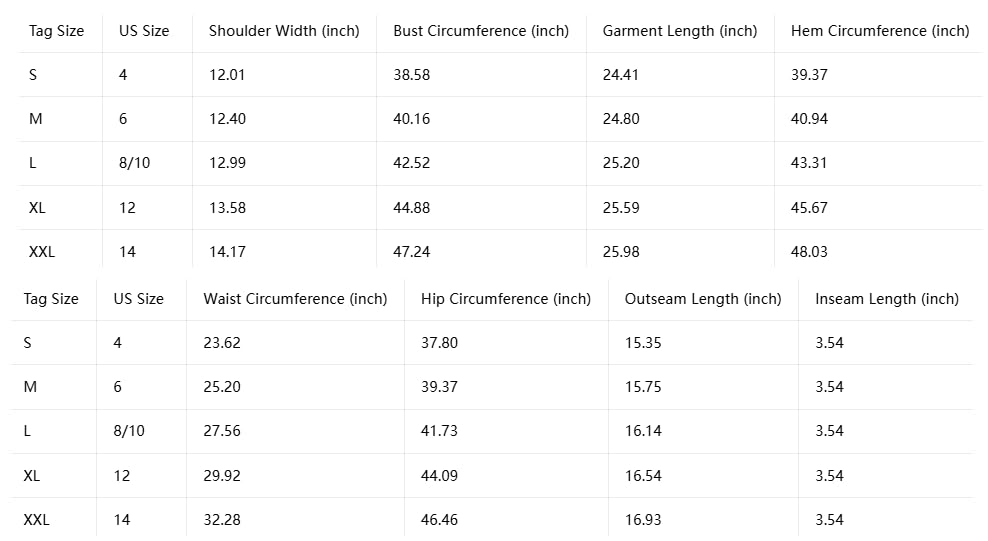The image size is (988, 541).
Task: Click the Bust Circumference (inch) header
Action: (481, 31)
